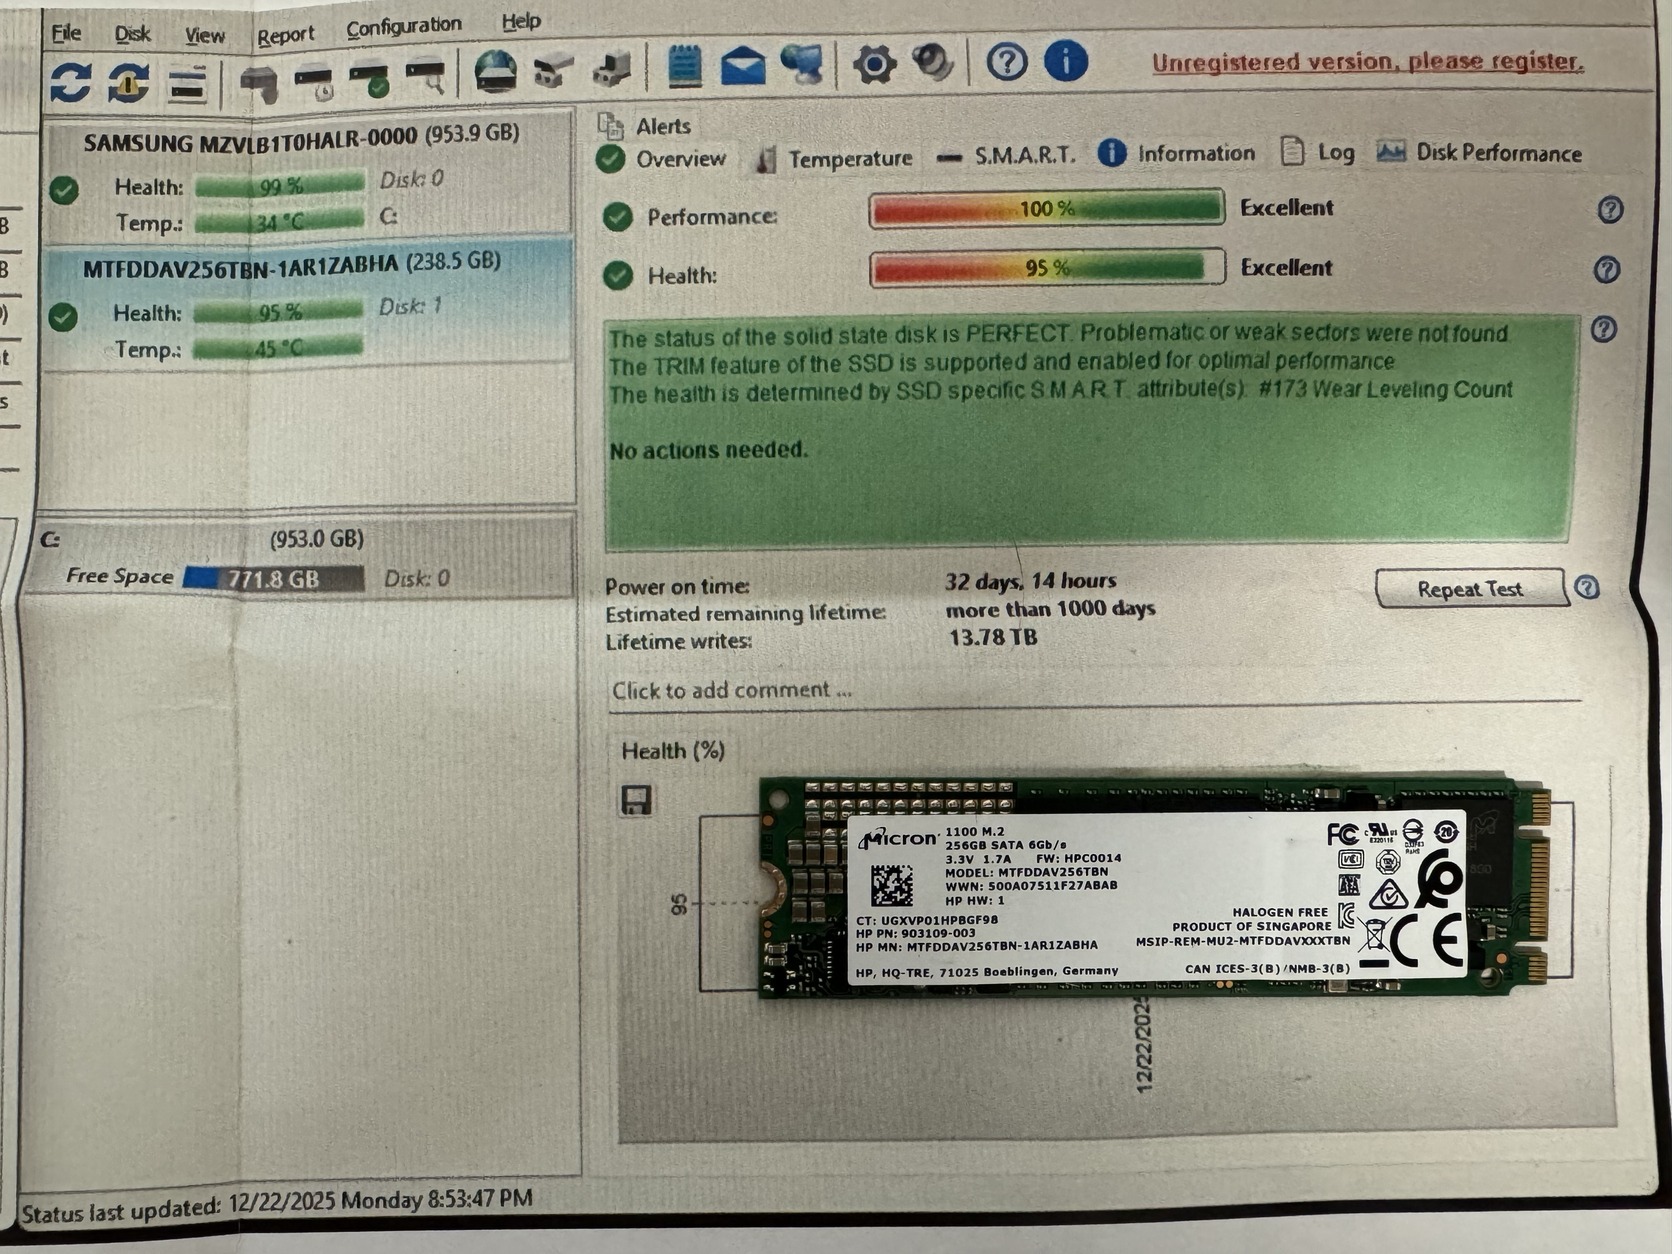Click the Free Space 771.8 GB bar
Image resolution: width=1672 pixels, height=1254 pixels.
[x=274, y=579]
